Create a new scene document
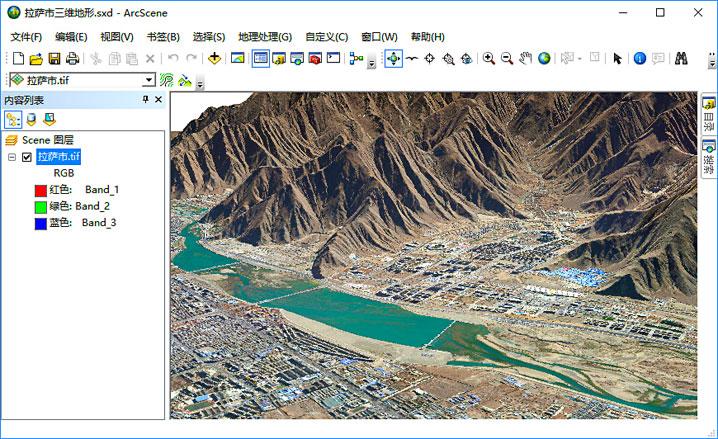Viewport: 718px width, 439px height. point(18,59)
